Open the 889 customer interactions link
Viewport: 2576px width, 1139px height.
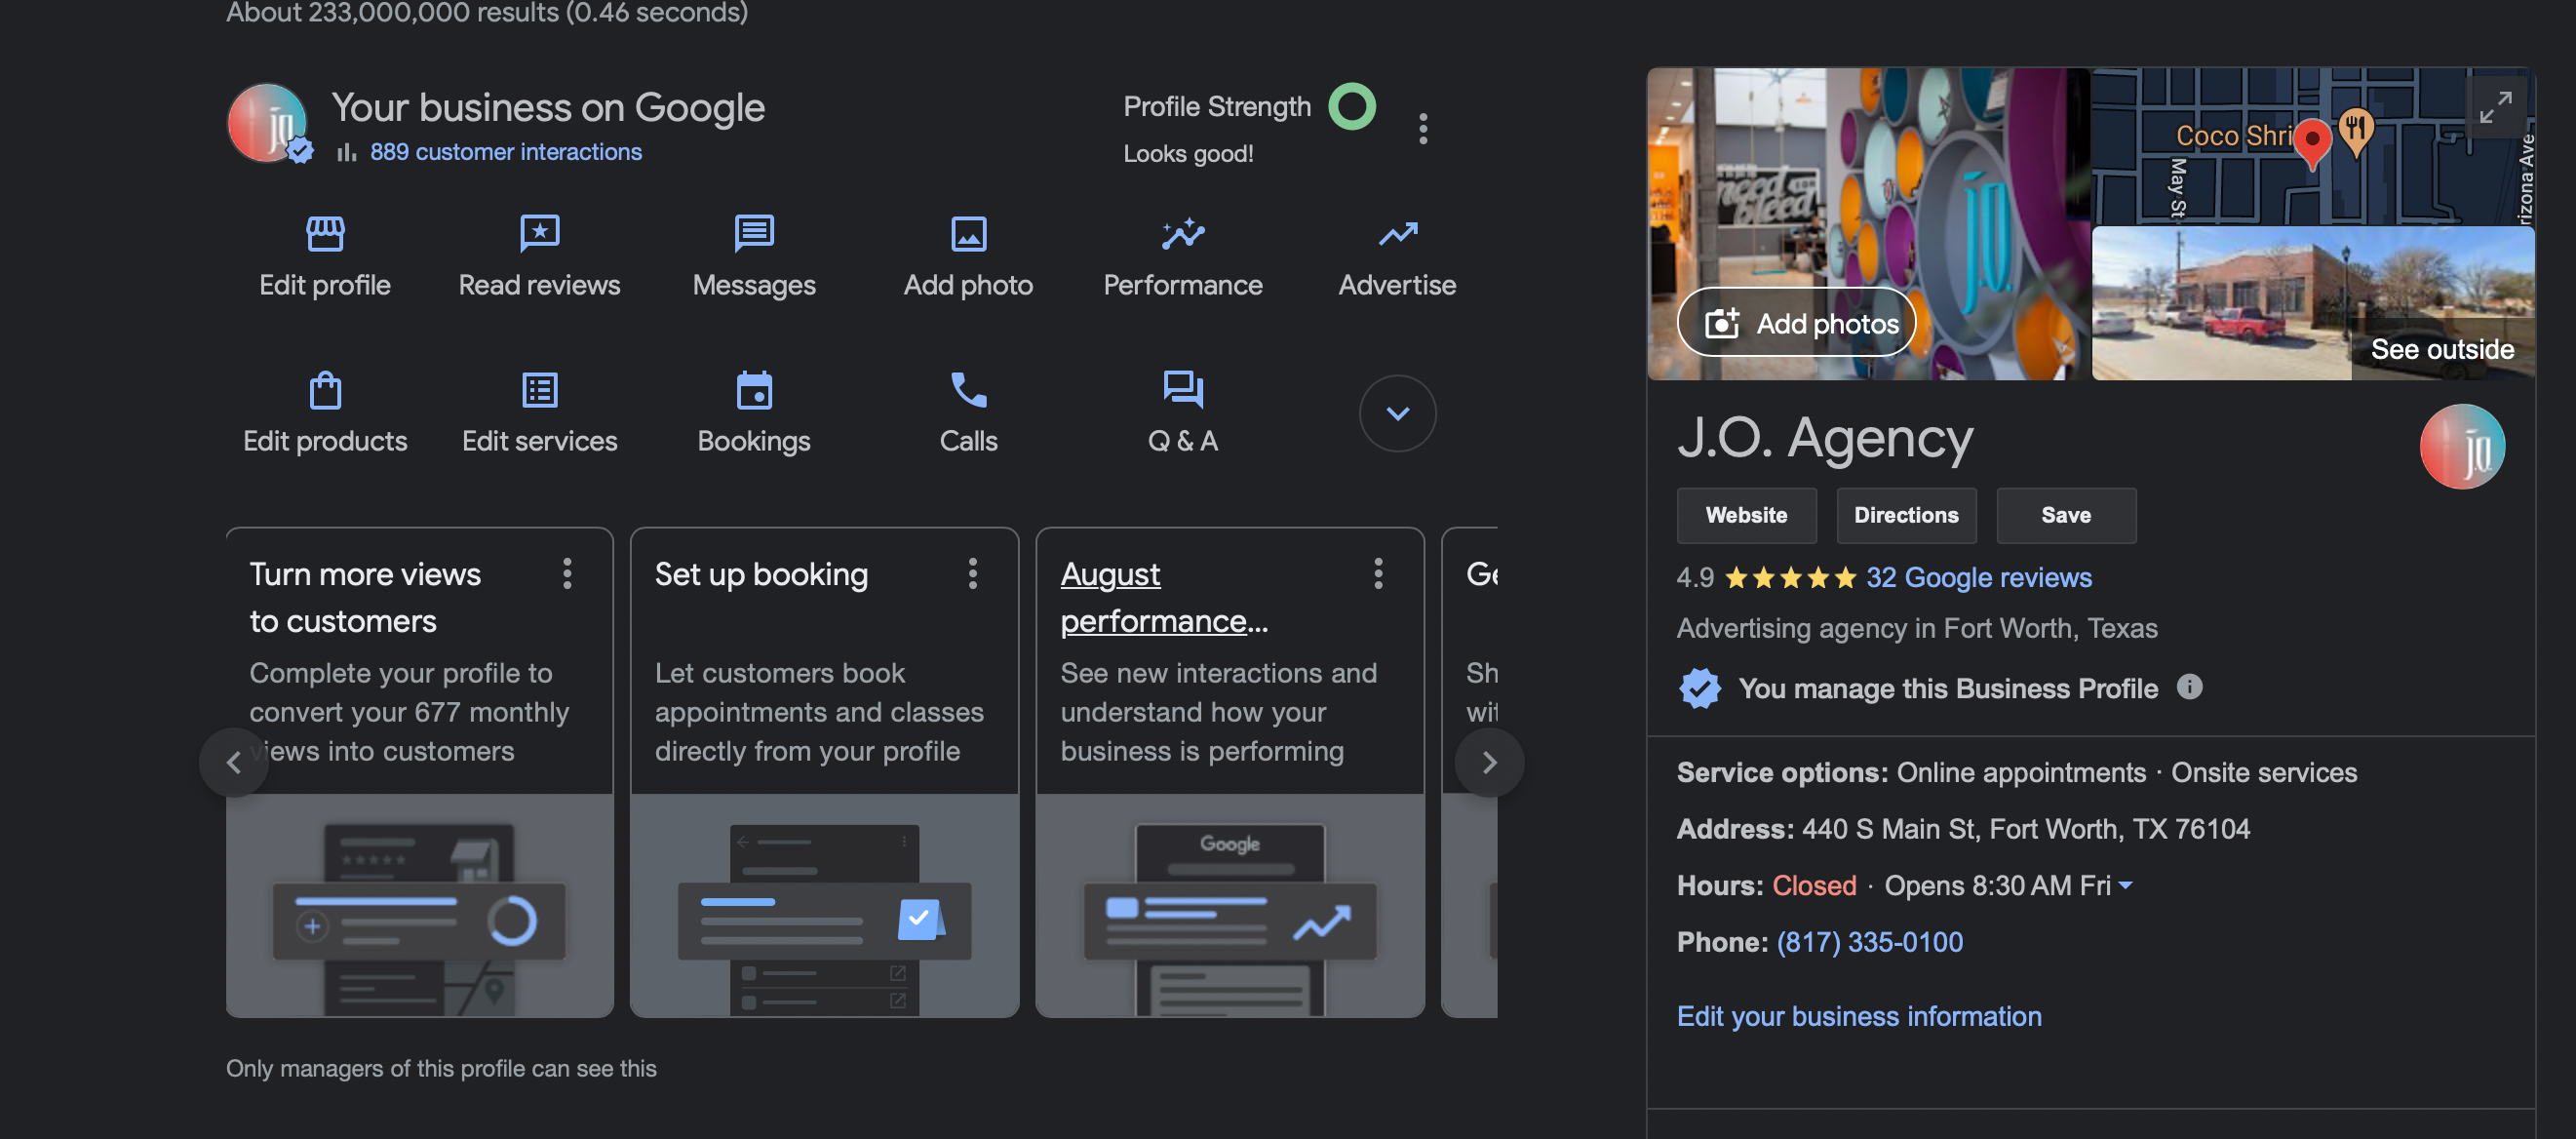[506, 152]
